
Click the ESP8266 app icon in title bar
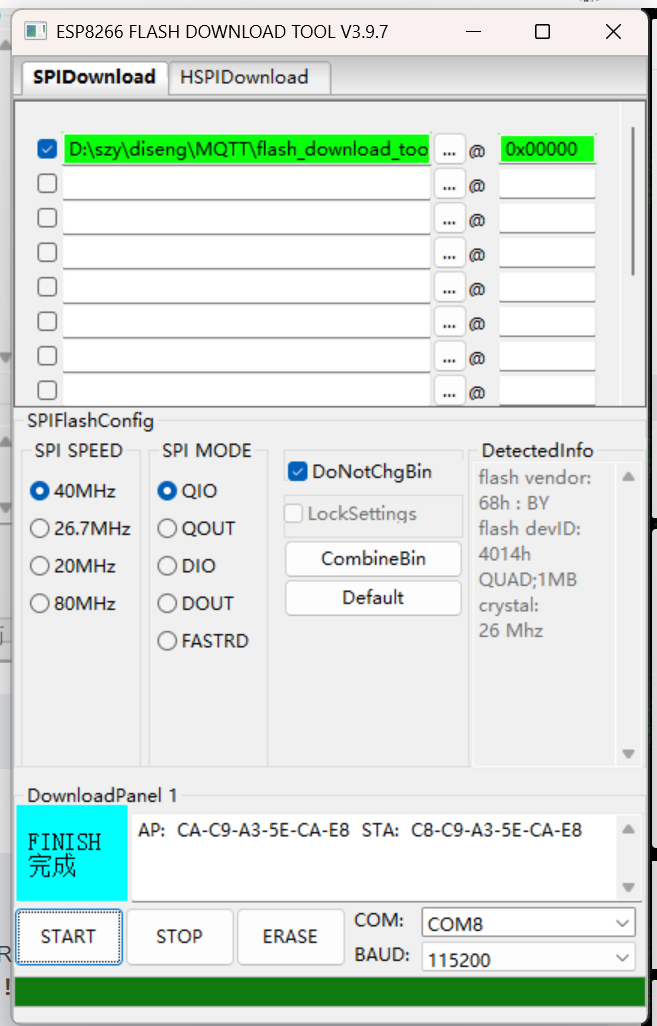[x=35, y=31]
